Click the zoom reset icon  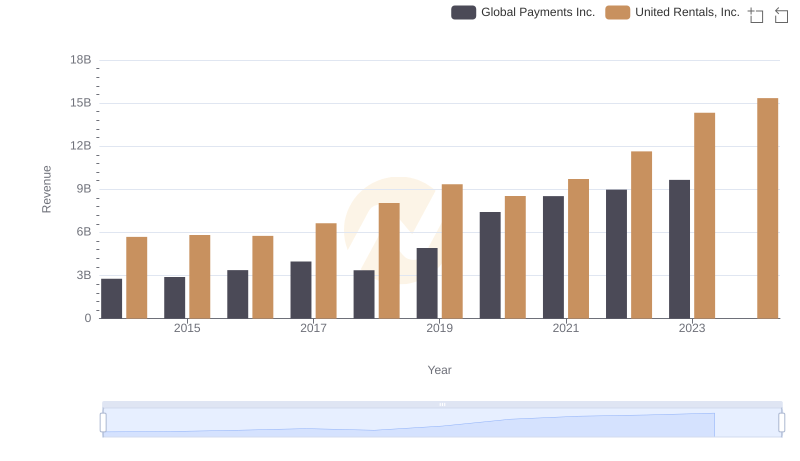click(781, 15)
